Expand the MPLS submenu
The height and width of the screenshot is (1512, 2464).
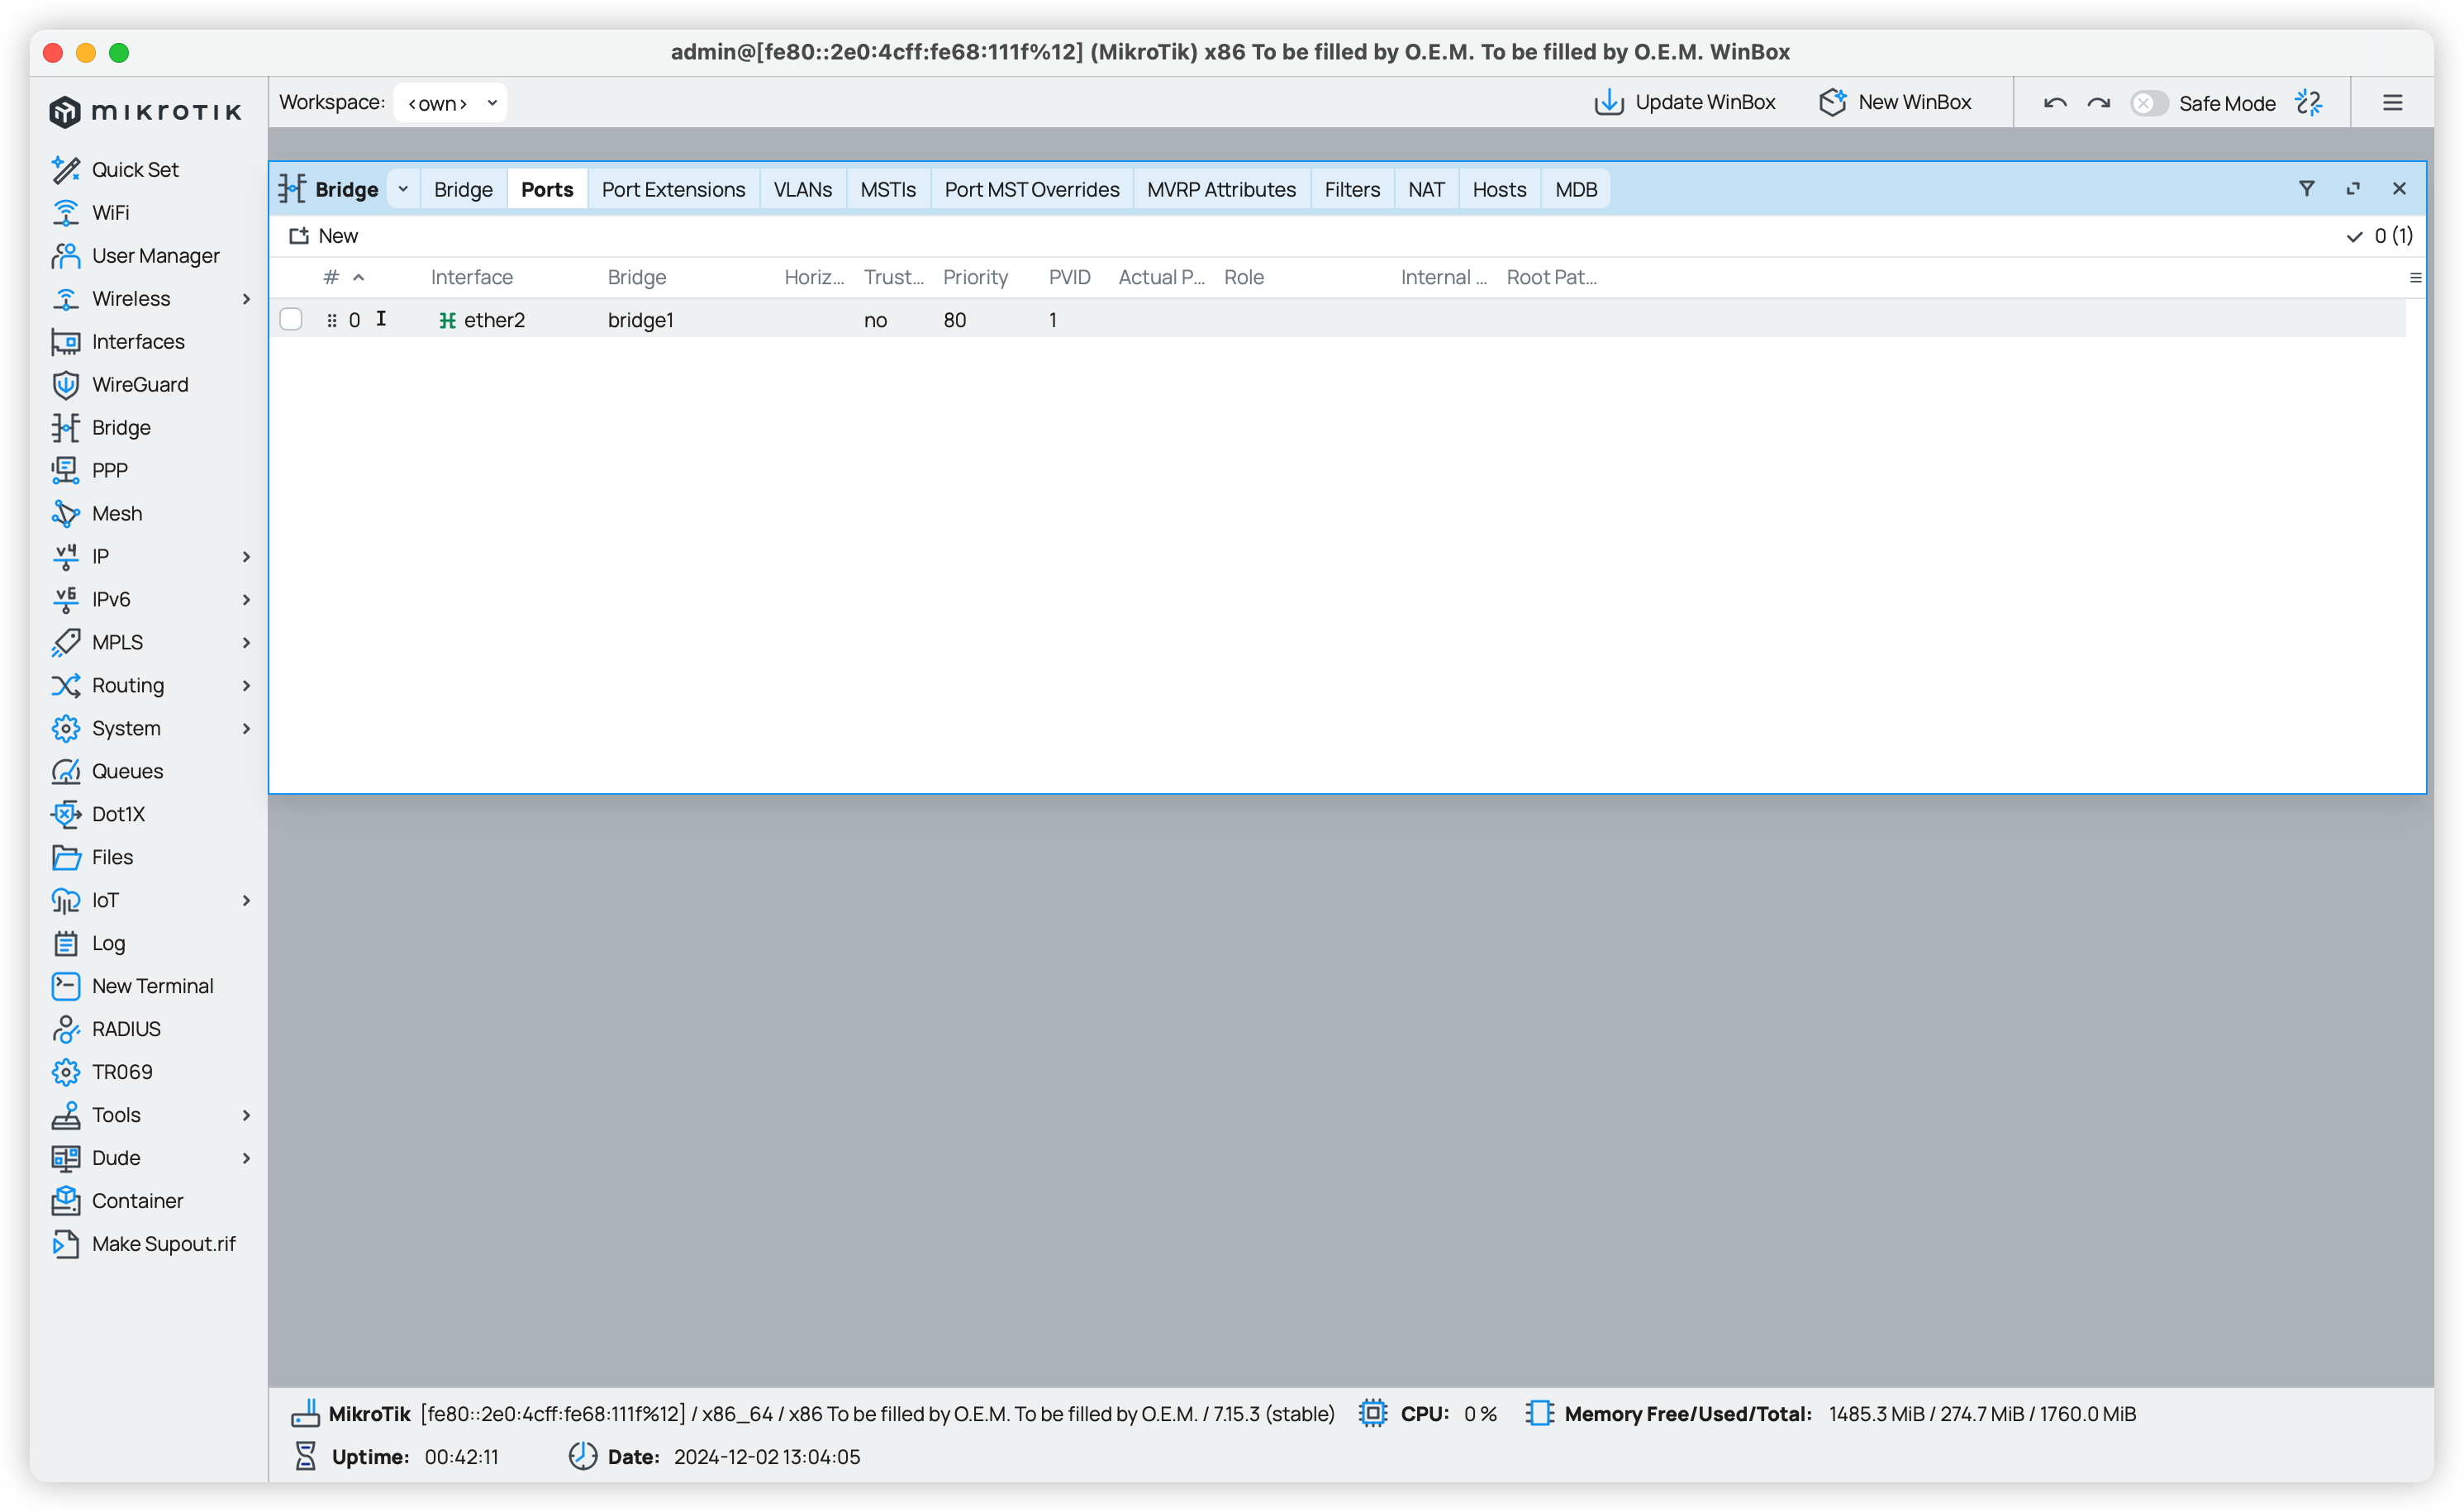click(246, 642)
